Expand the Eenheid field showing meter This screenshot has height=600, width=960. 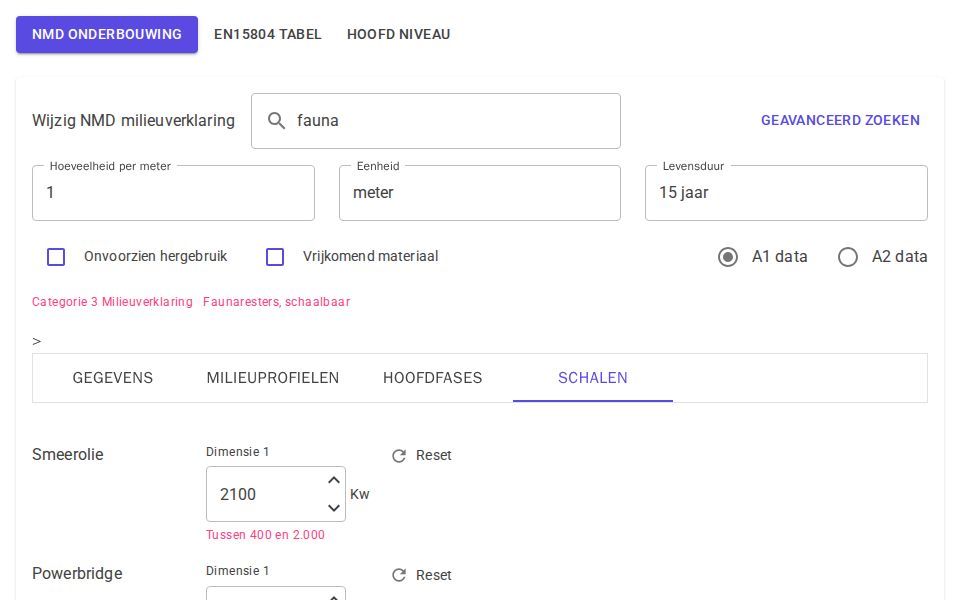(480, 193)
